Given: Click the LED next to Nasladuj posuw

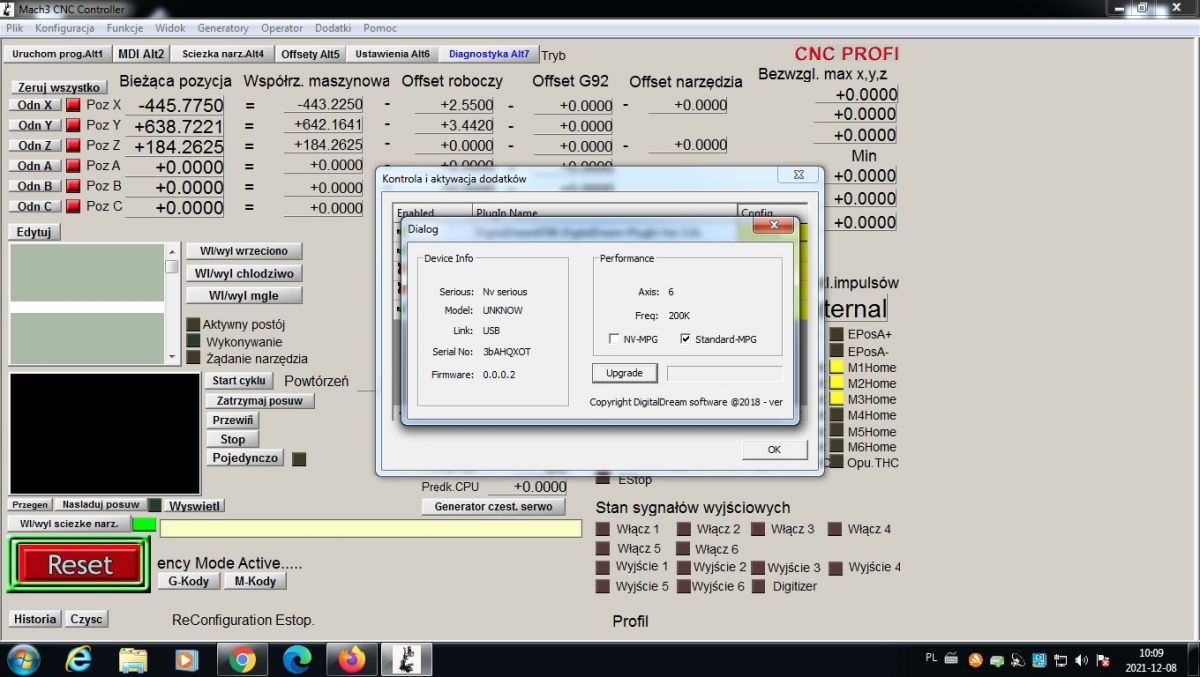Looking at the screenshot, I should click(155, 505).
